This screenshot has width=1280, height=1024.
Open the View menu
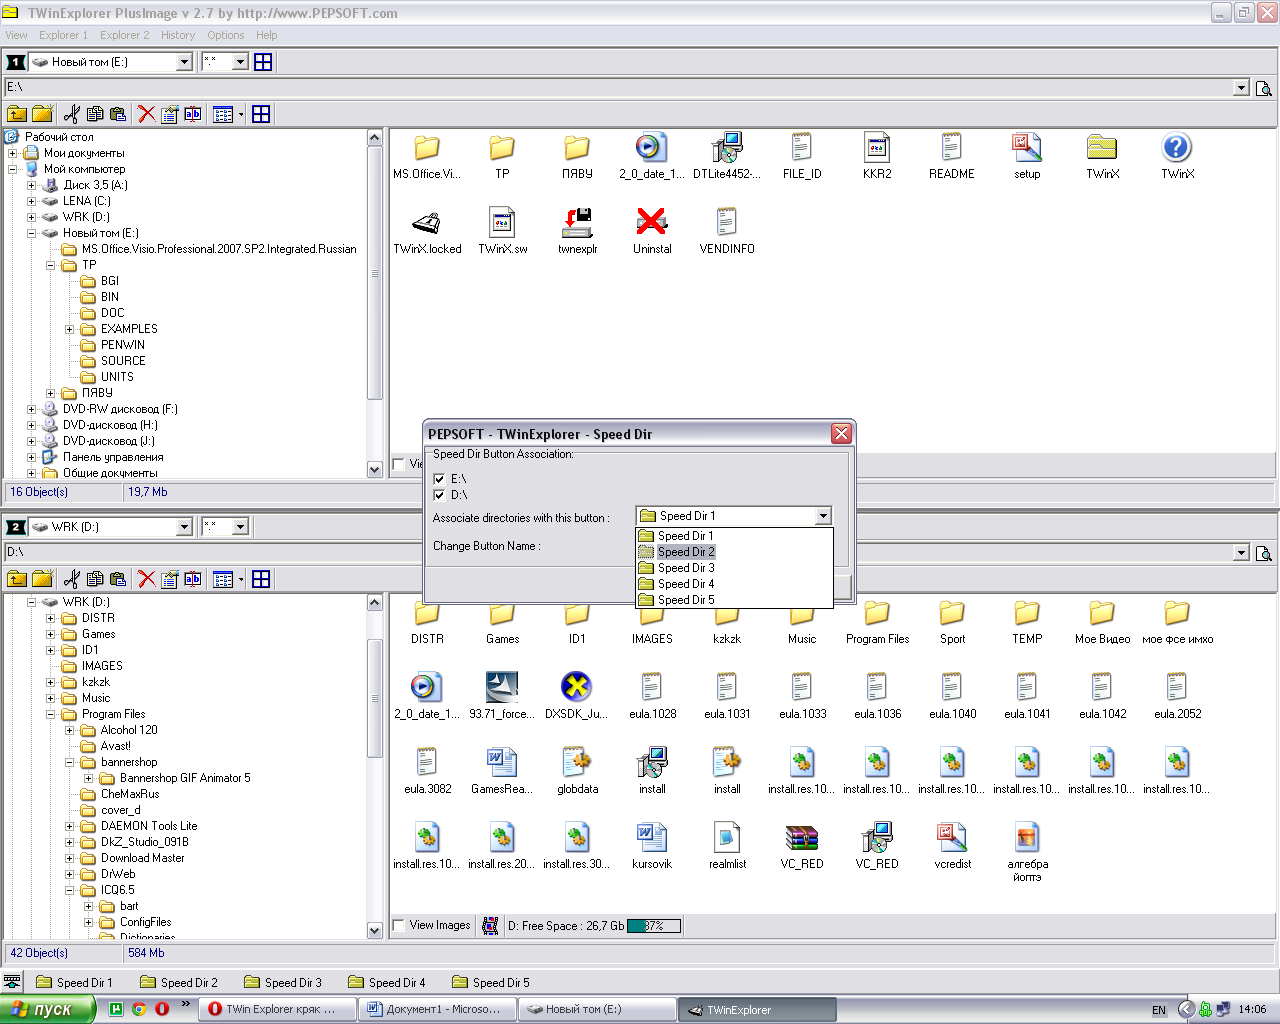(x=16, y=35)
